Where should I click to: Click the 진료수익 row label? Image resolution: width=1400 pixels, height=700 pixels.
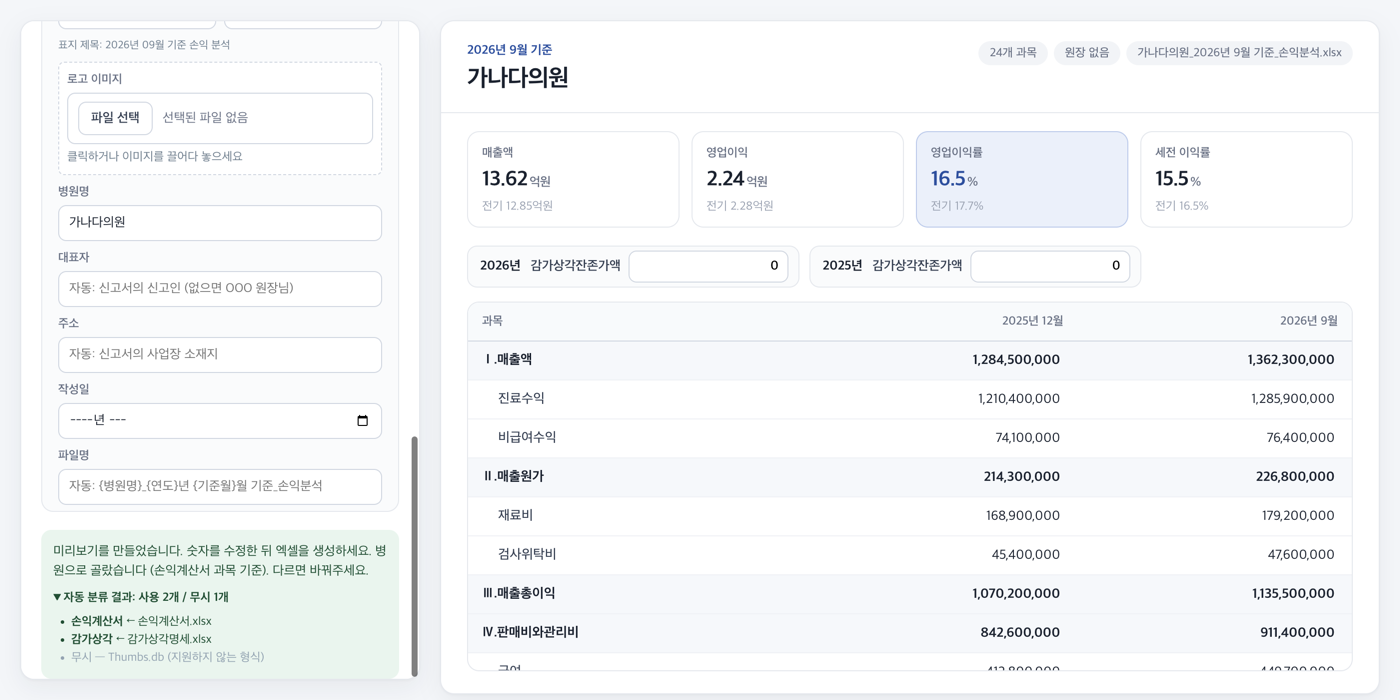(521, 399)
